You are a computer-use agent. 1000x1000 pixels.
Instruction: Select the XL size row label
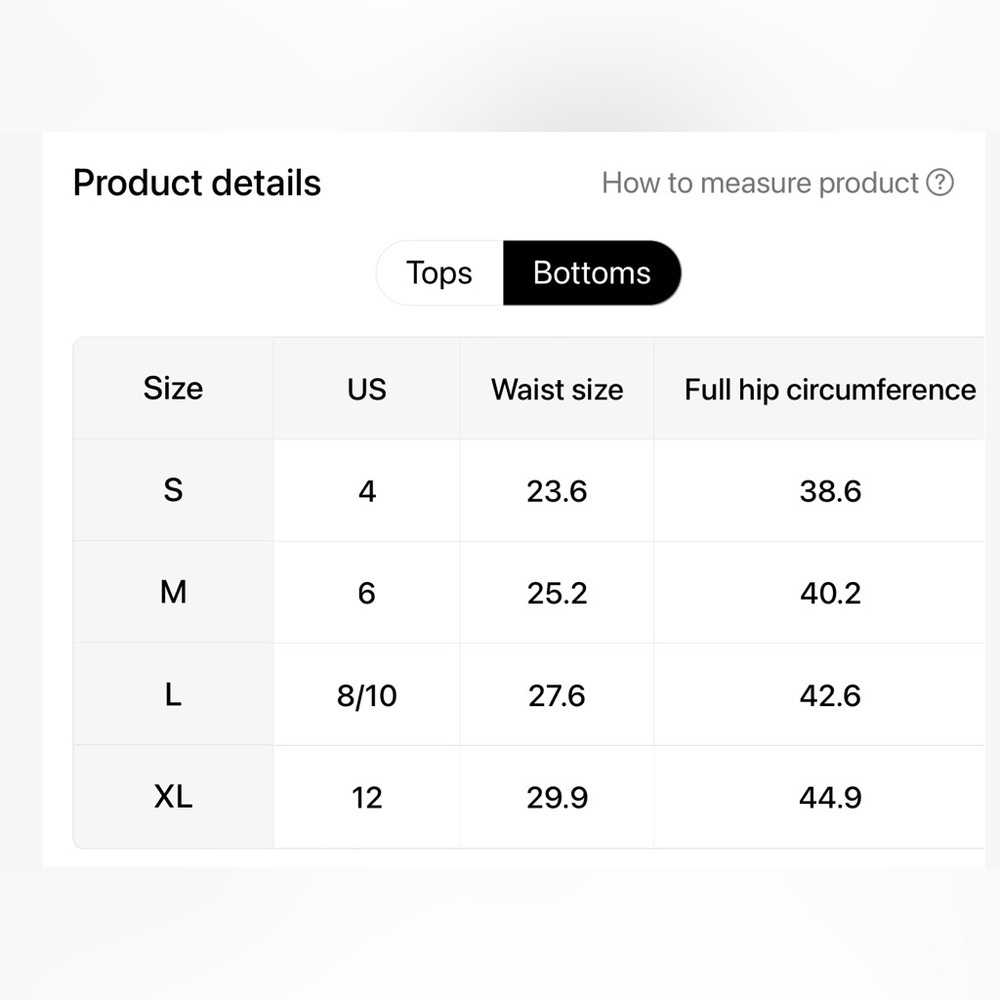[173, 797]
